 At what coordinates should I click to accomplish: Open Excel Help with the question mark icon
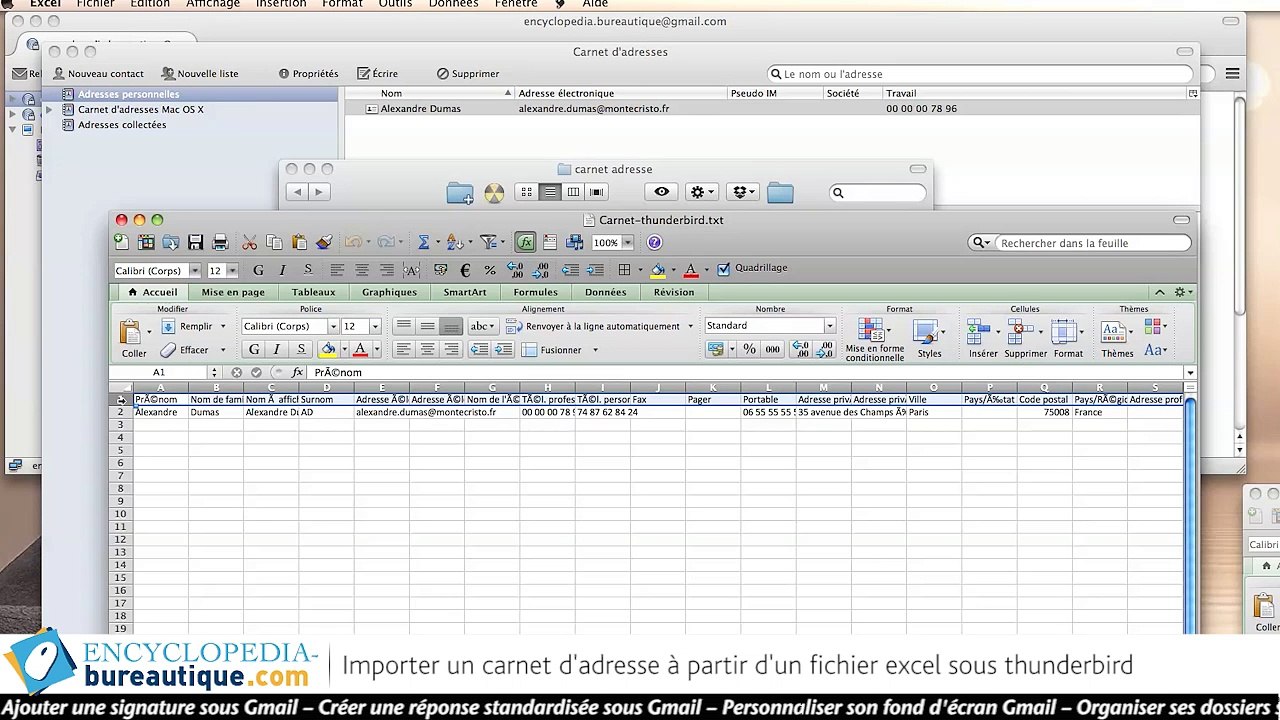[654, 242]
